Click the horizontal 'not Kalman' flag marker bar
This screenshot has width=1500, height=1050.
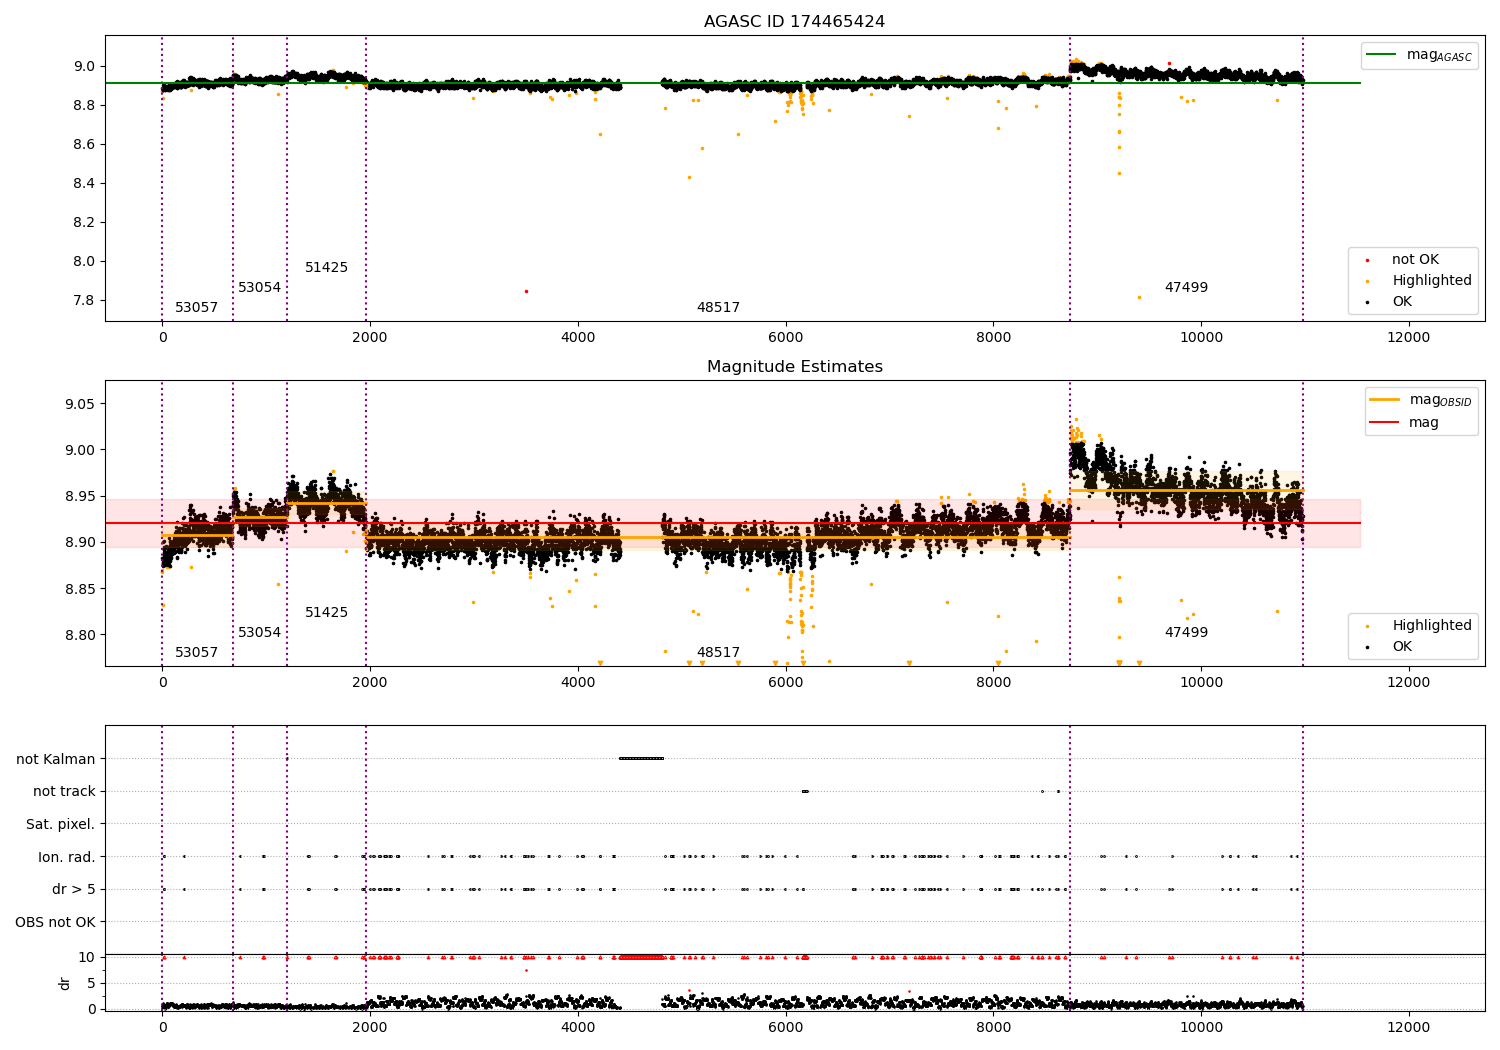tap(641, 759)
